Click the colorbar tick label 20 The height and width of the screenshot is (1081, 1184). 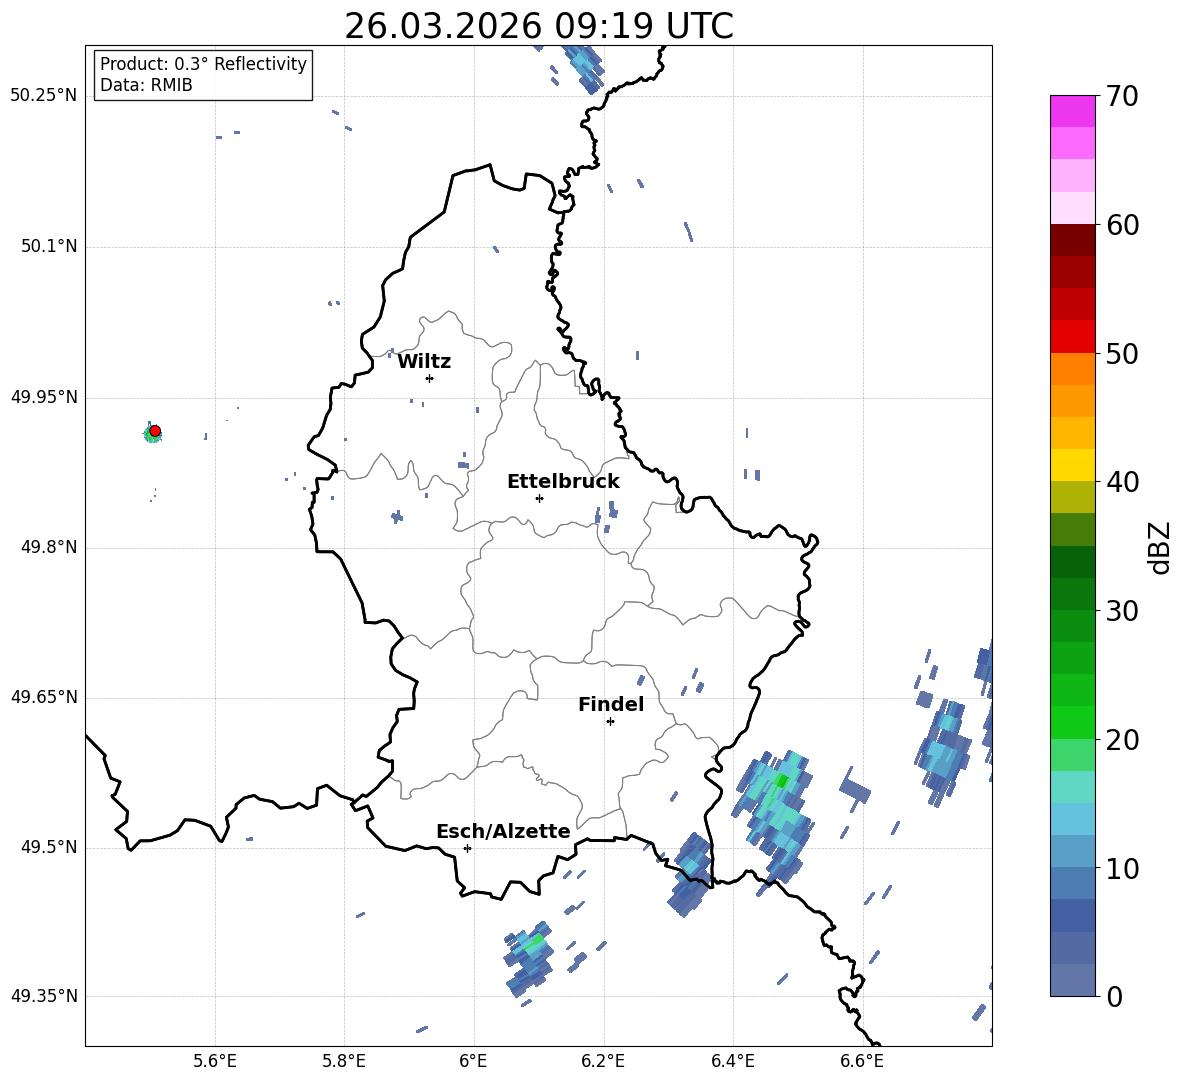point(1122,740)
